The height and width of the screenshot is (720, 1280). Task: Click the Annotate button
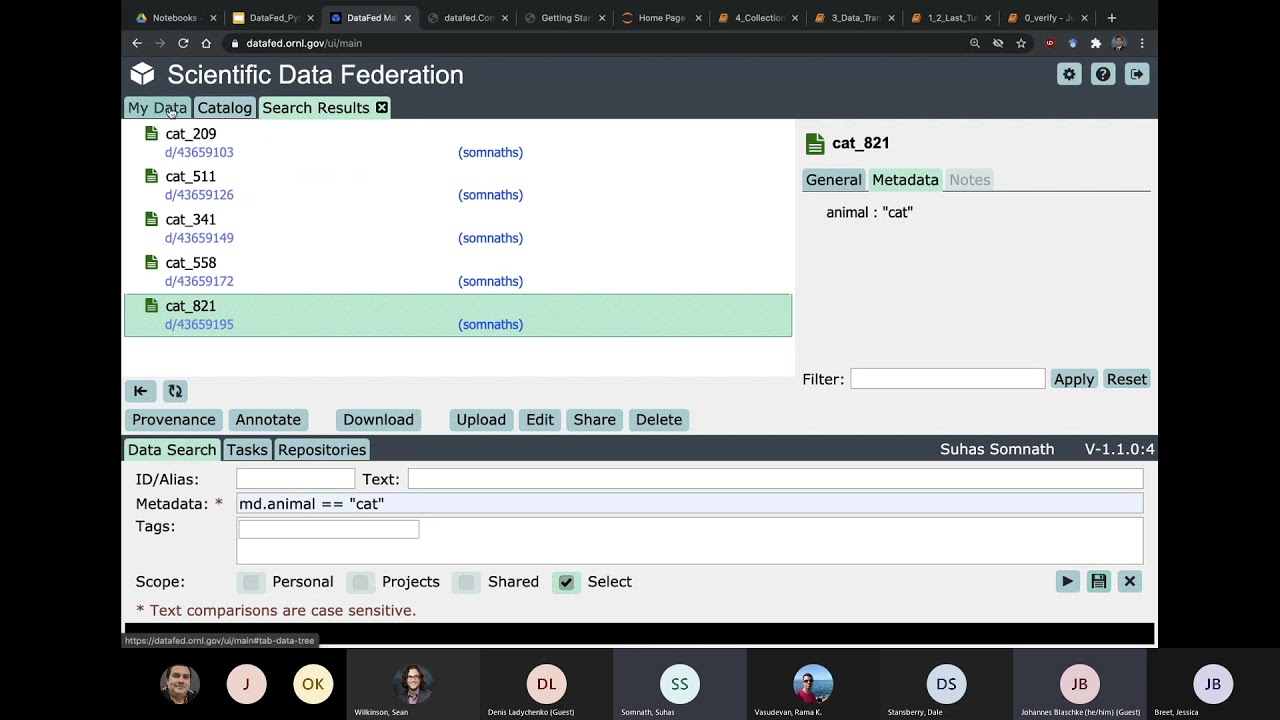click(268, 420)
